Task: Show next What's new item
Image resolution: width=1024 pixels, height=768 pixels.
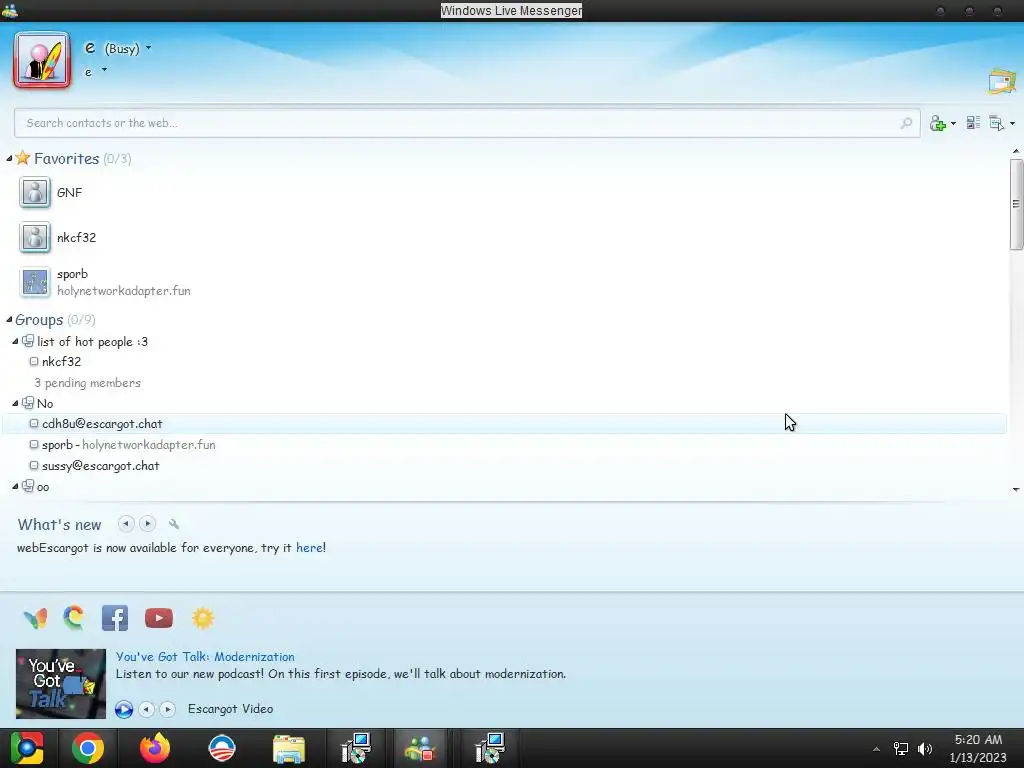Action: [148, 524]
